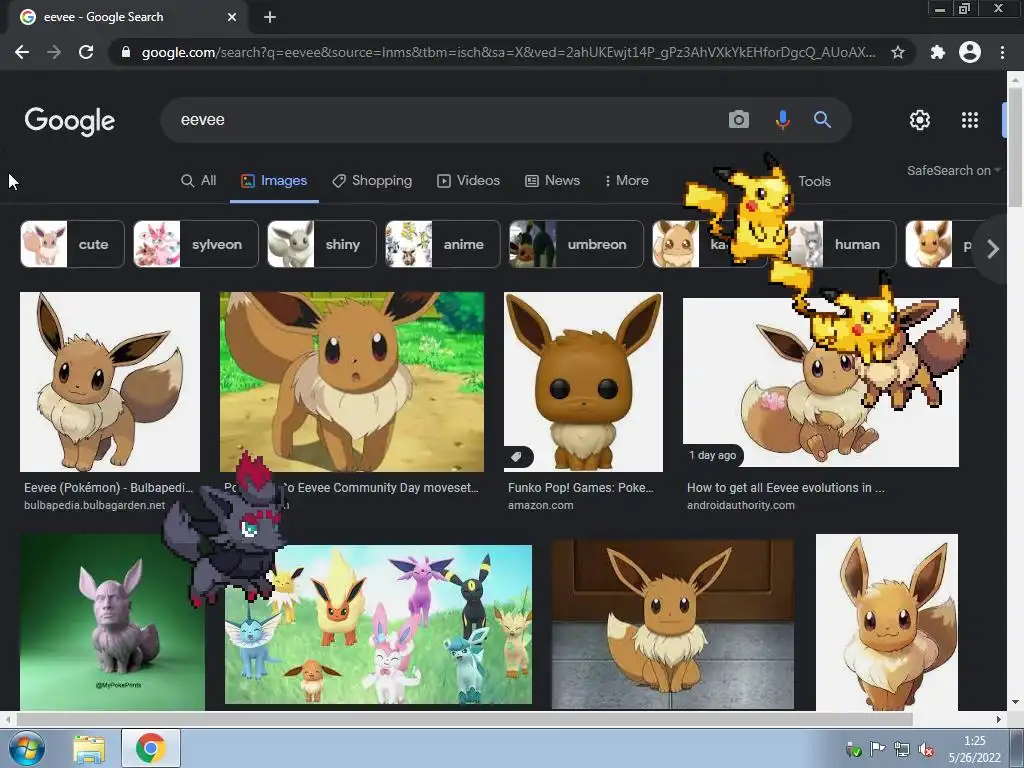Reload the Google search page
Image resolution: width=1024 pixels, height=768 pixels.
(86, 52)
